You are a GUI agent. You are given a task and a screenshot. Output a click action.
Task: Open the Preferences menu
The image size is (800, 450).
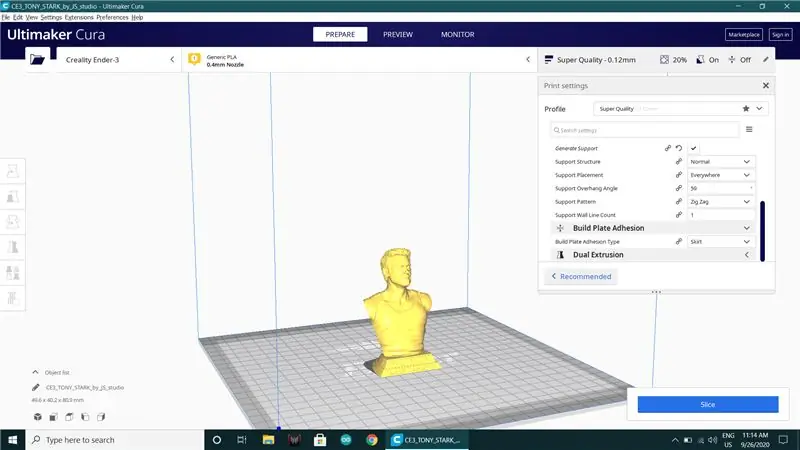(x=112, y=17)
